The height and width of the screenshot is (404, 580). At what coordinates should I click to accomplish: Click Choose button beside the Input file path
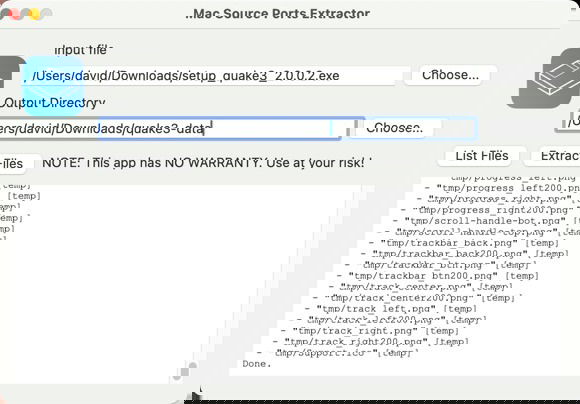tap(450, 75)
